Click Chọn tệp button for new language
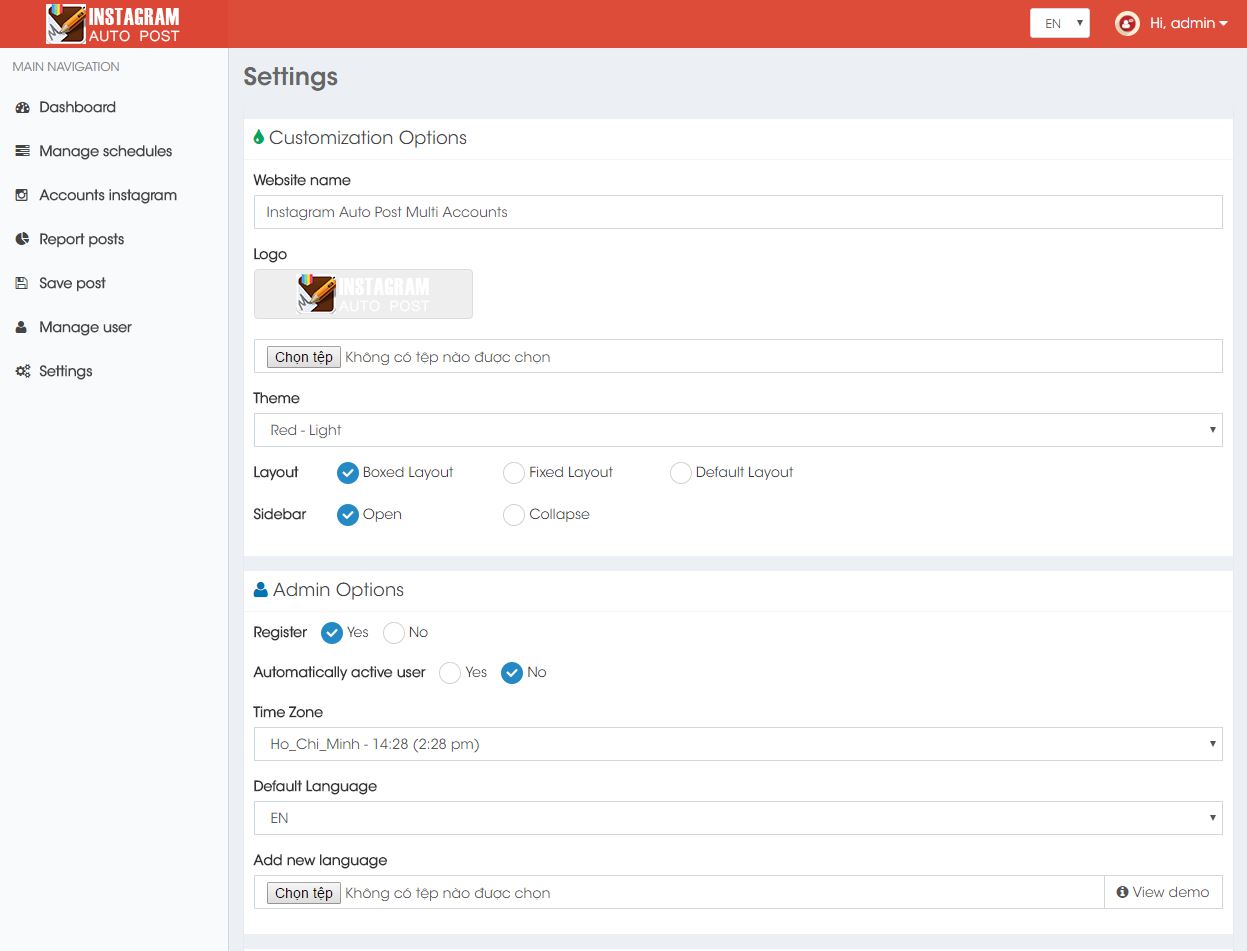Screen dimensions: 1247x951 coord(304,893)
